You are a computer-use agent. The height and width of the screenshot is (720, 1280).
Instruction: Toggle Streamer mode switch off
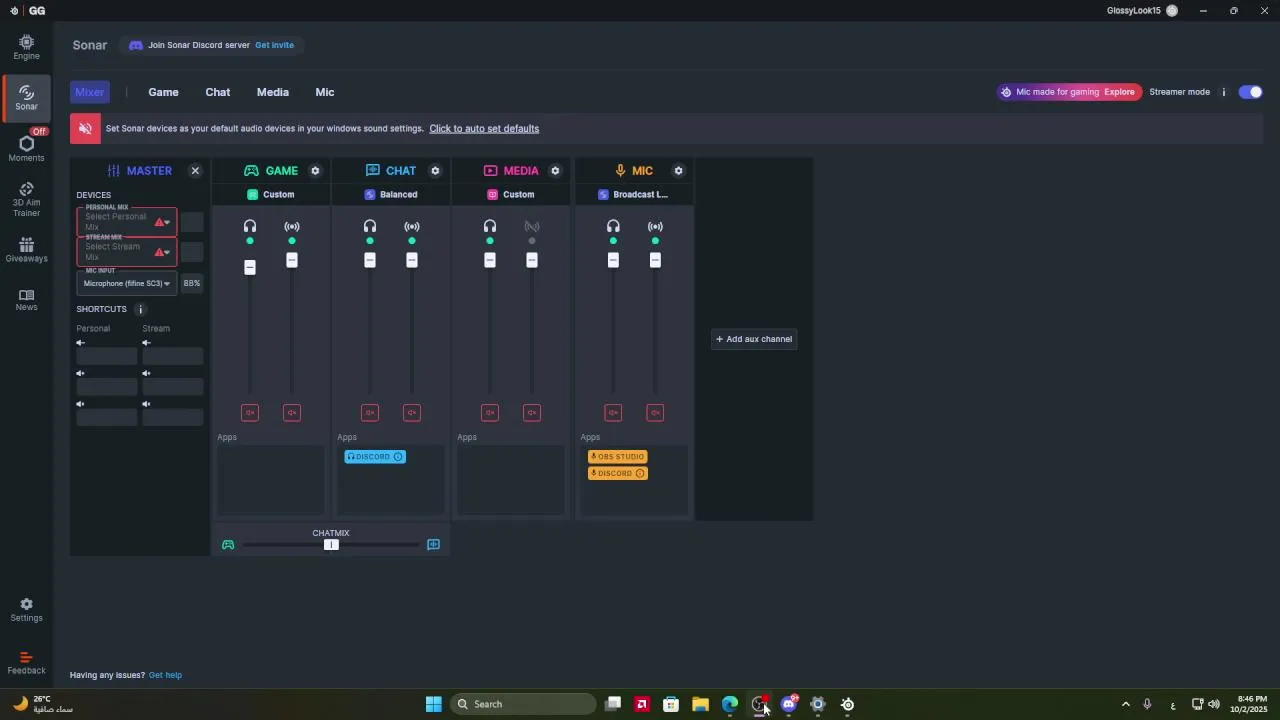(1250, 92)
